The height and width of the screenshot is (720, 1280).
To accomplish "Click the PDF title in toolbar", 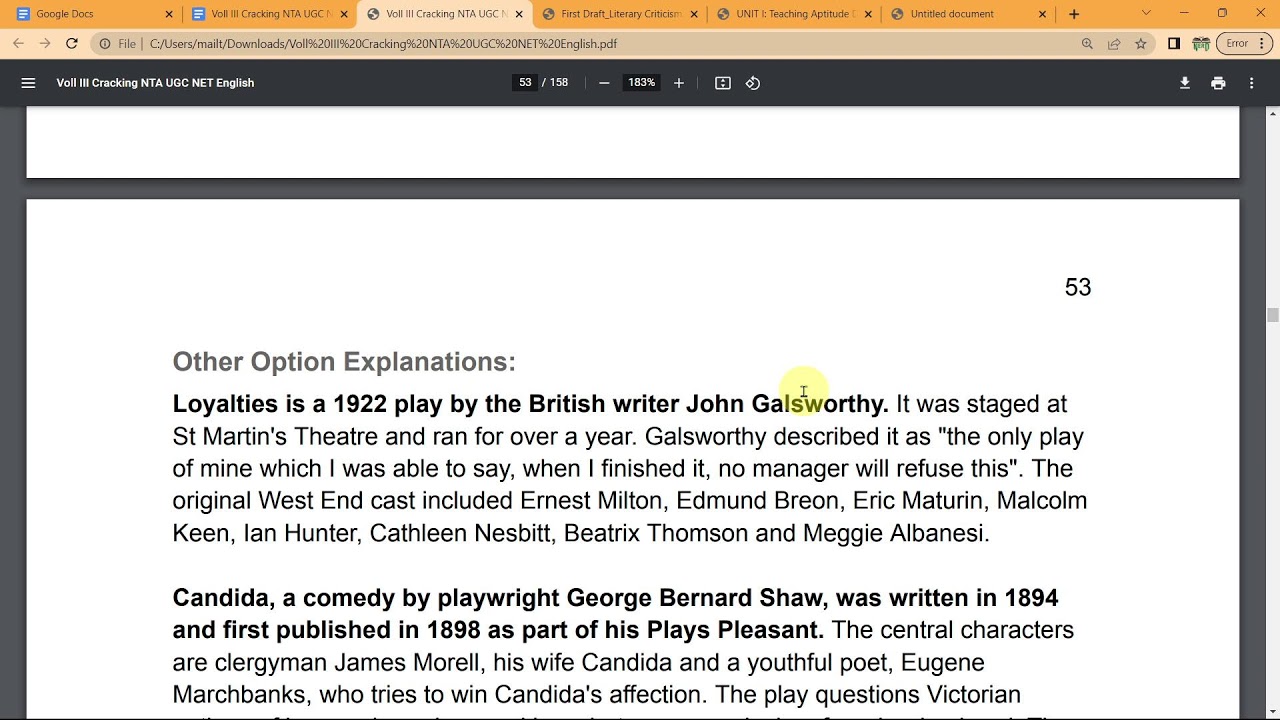I will (x=155, y=83).
